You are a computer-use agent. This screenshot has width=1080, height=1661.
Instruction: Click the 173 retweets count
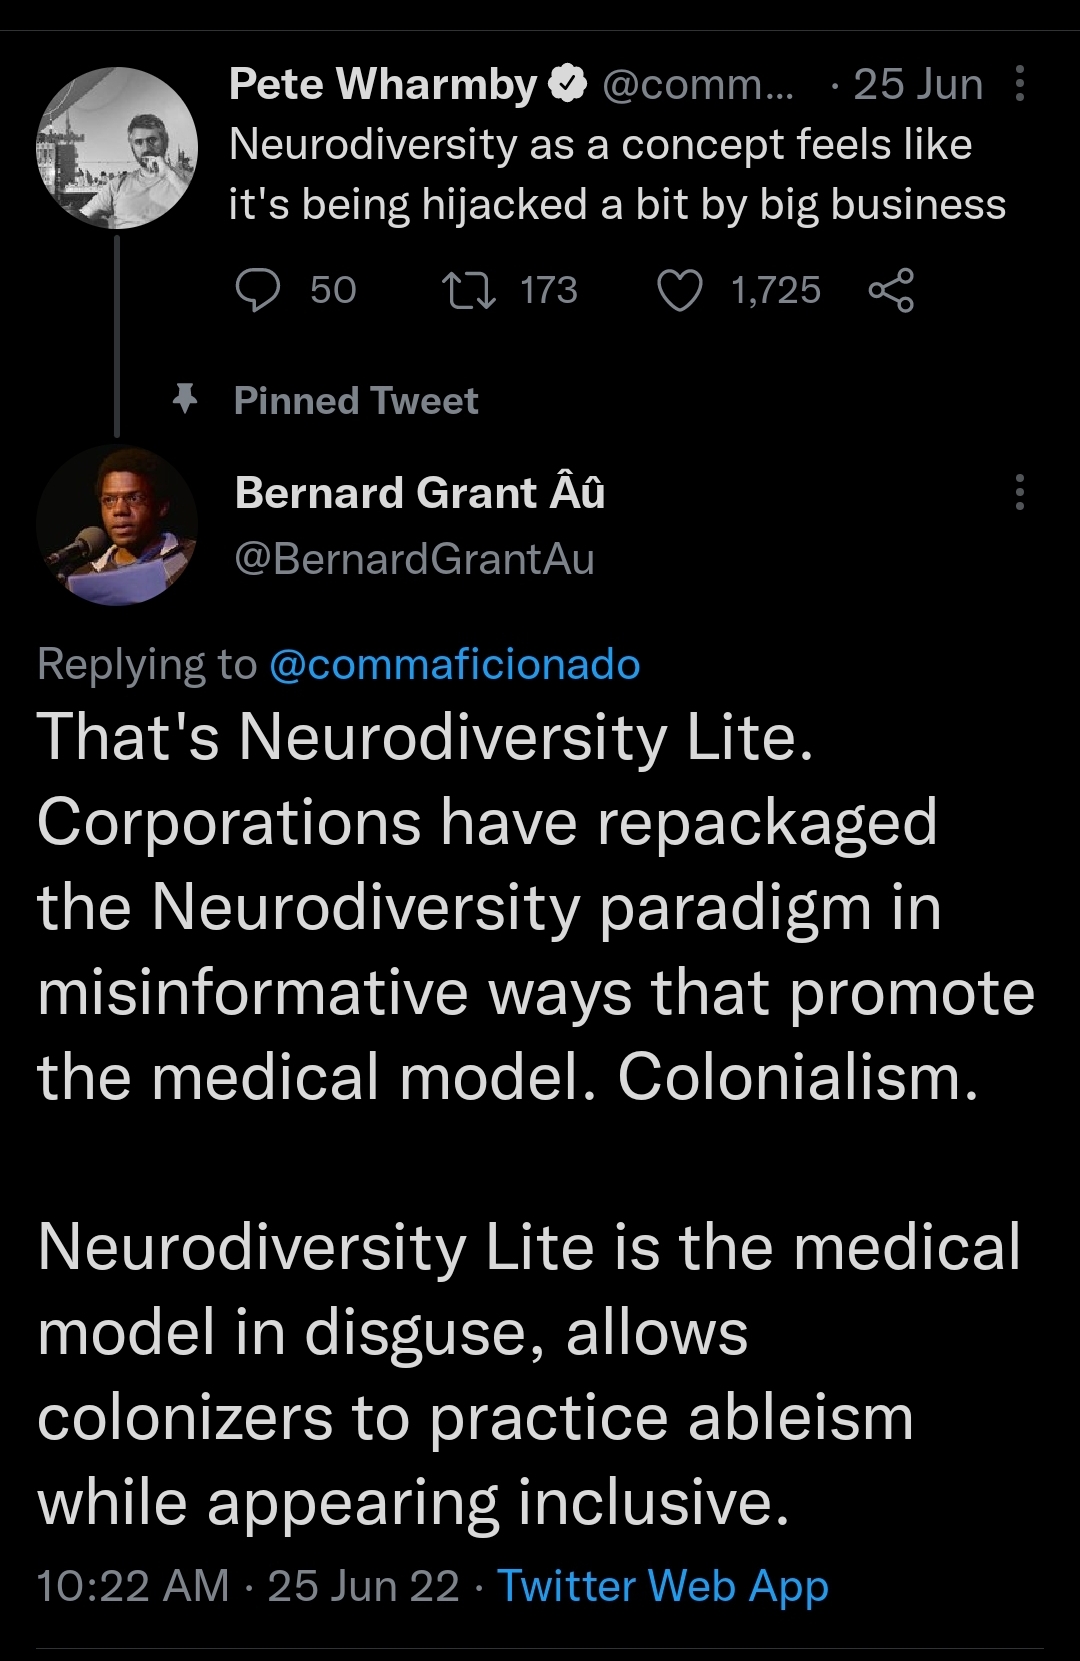(549, 290)
